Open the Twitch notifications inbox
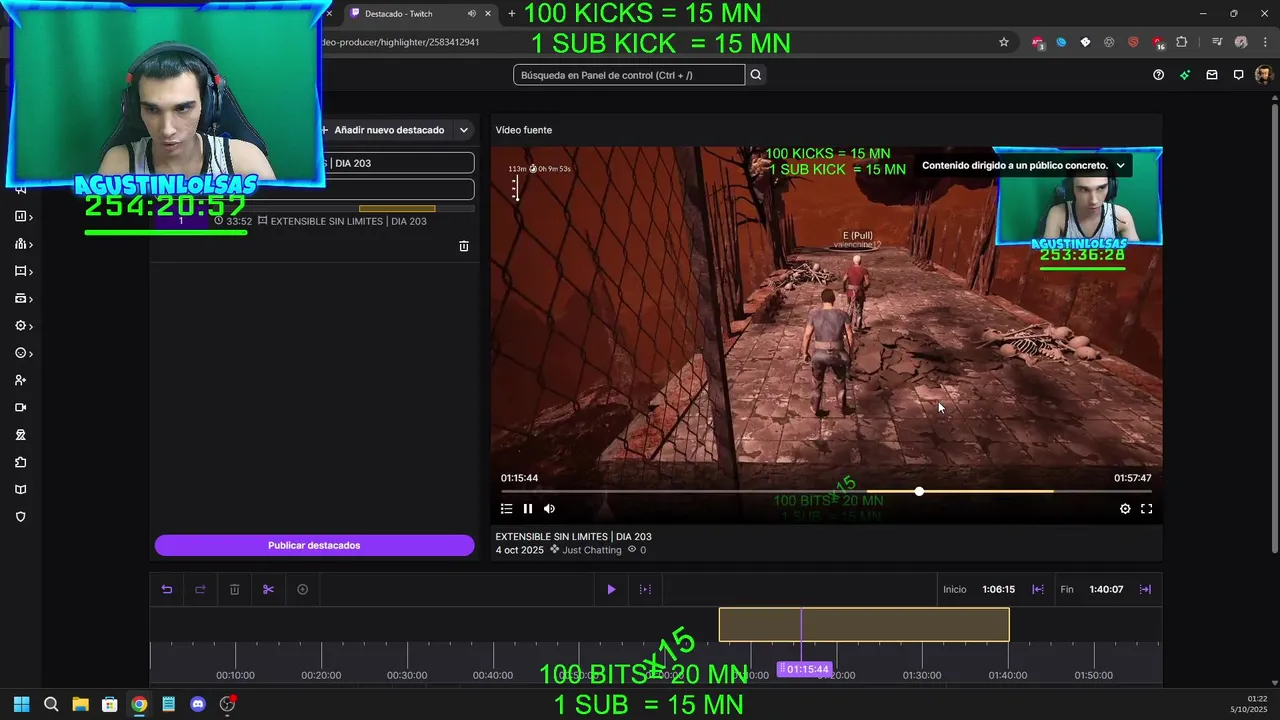Image resolution: width=1280 pixels, height=720 pixels. coord(1212,75)
